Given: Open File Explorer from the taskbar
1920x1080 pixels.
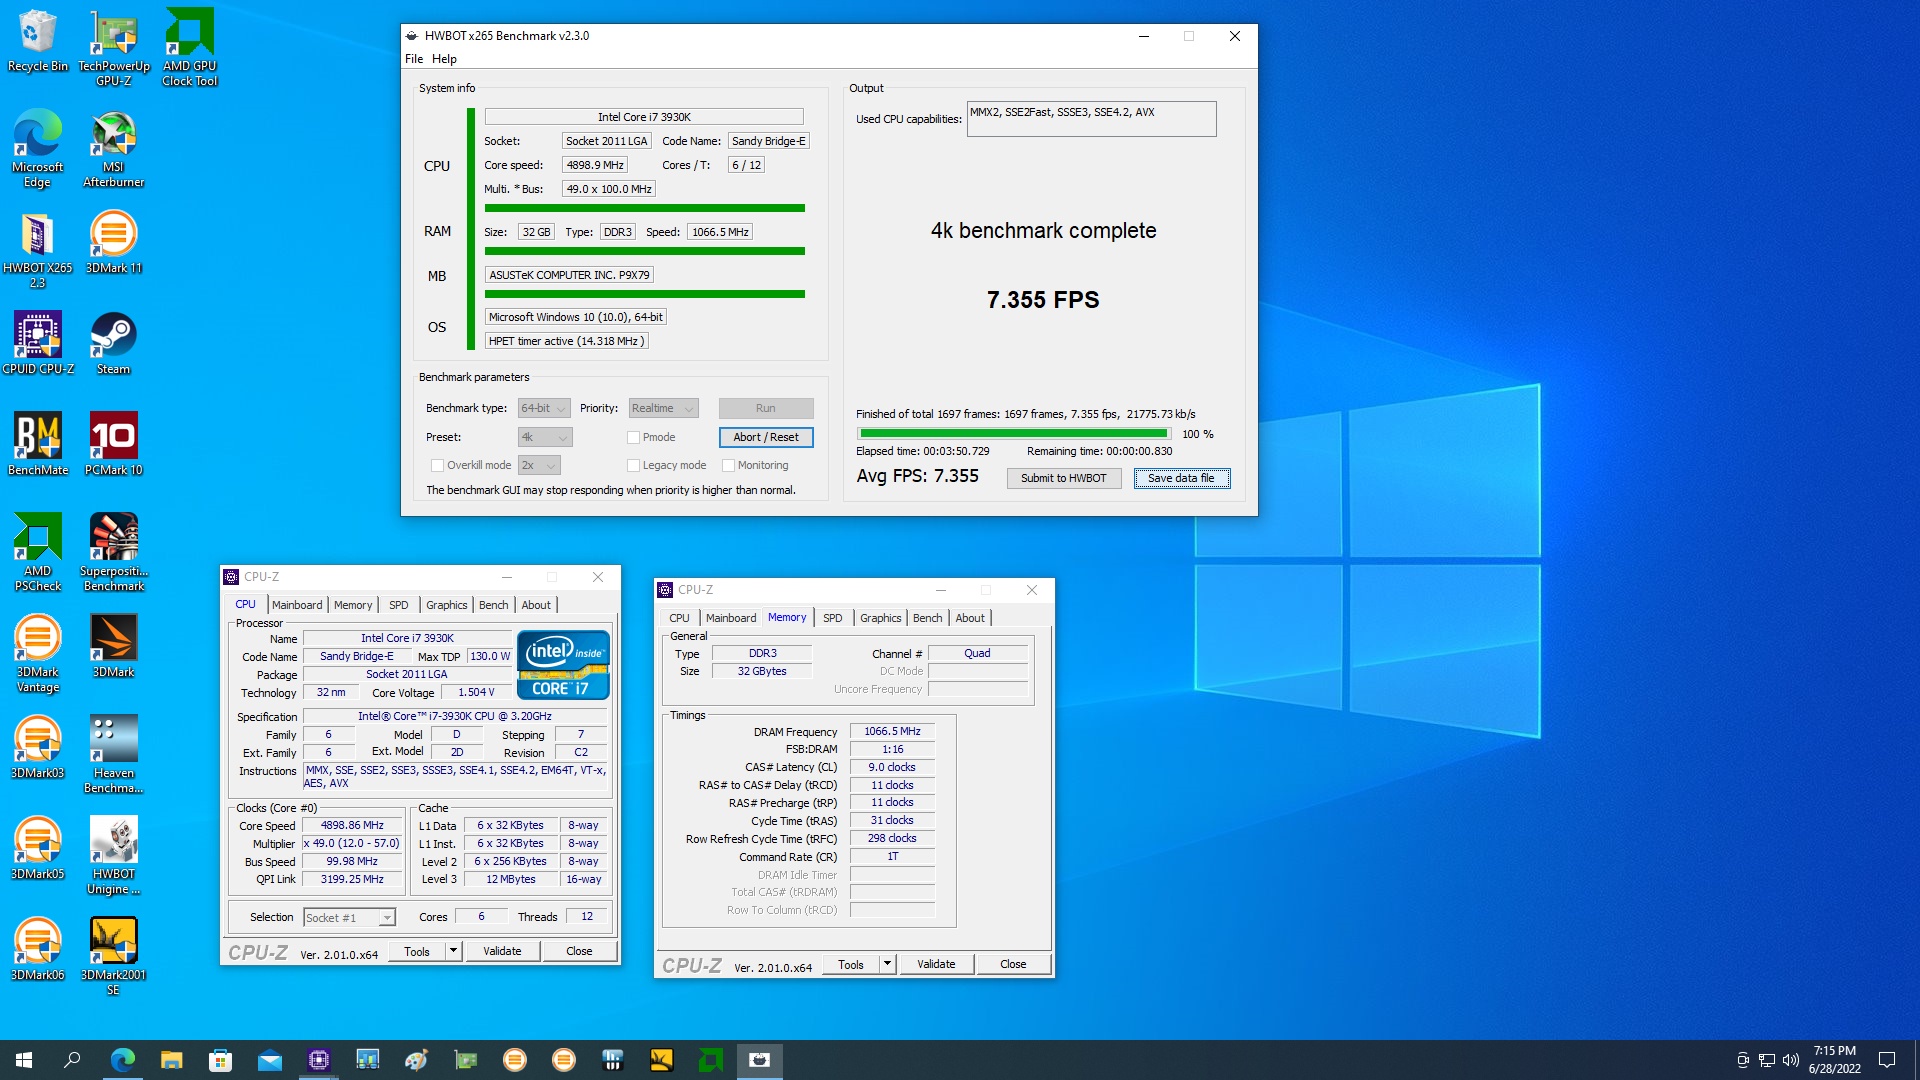Looking at the screenshot, I should (172, 1060).
